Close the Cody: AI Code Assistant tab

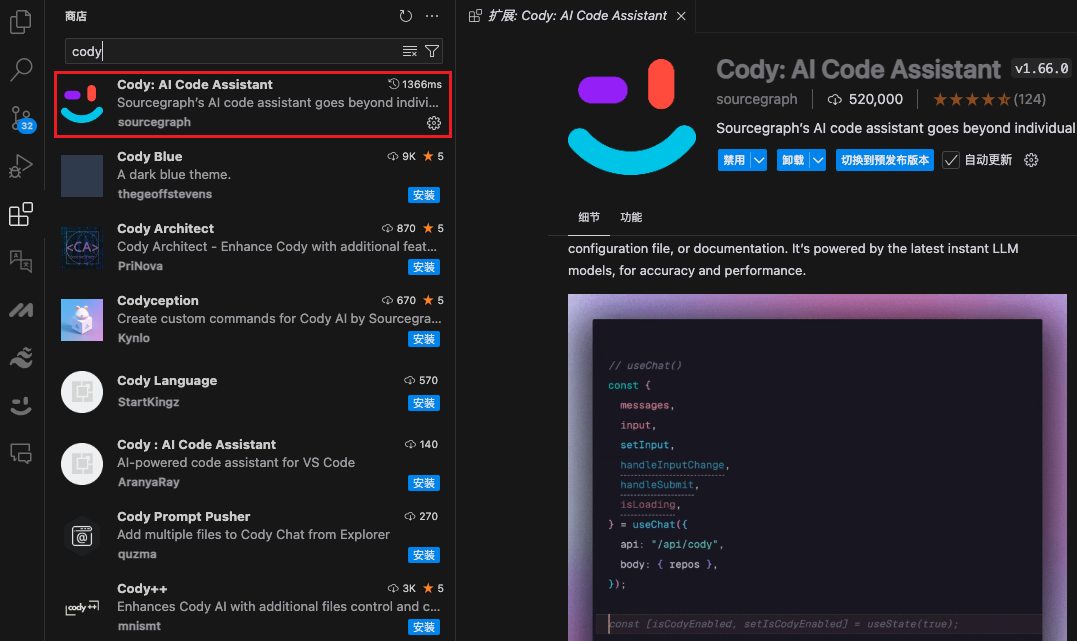[681, 16]
